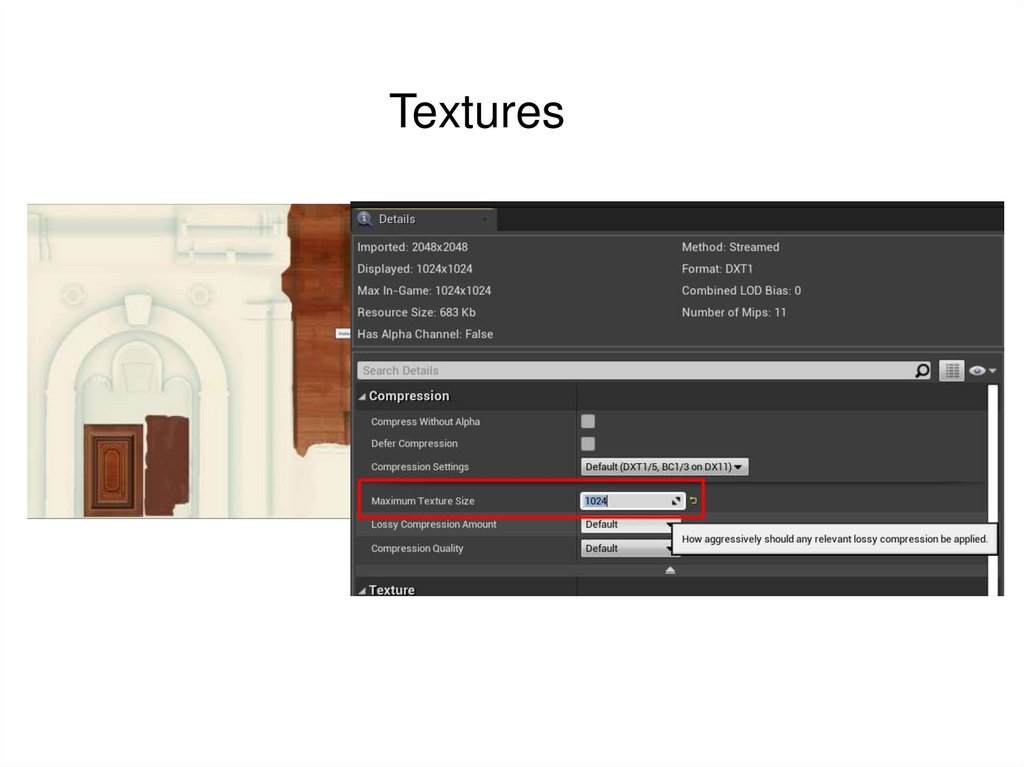The image size is (1024, 767).
Task: Open the property matrix grid icon
Action: [952, 370]
